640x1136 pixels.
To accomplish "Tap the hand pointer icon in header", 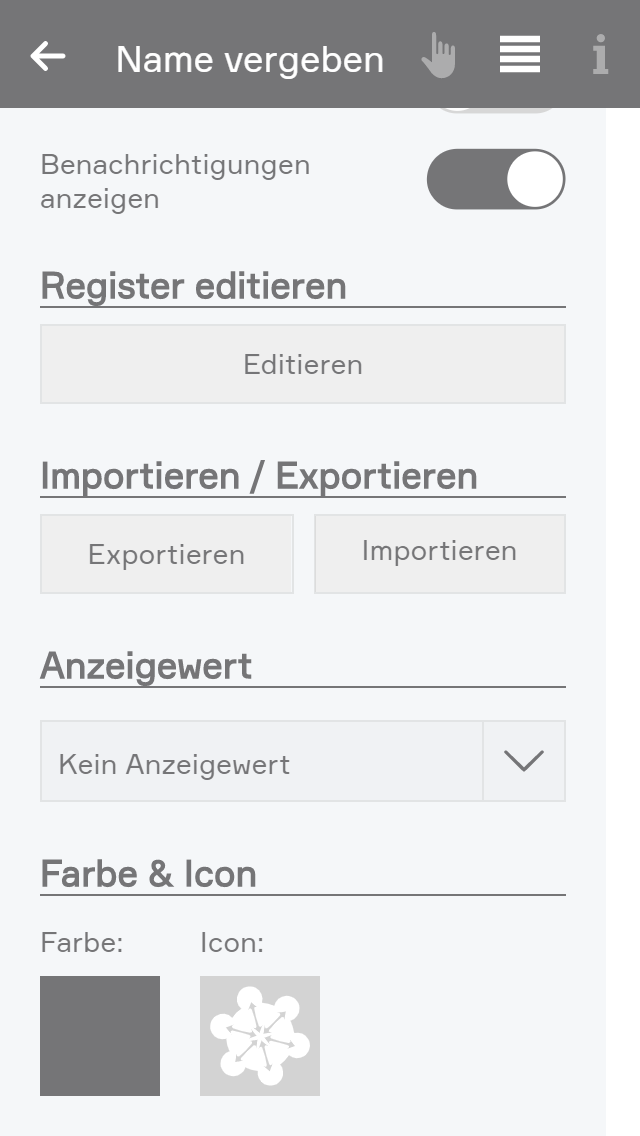I will pos(438,56).
